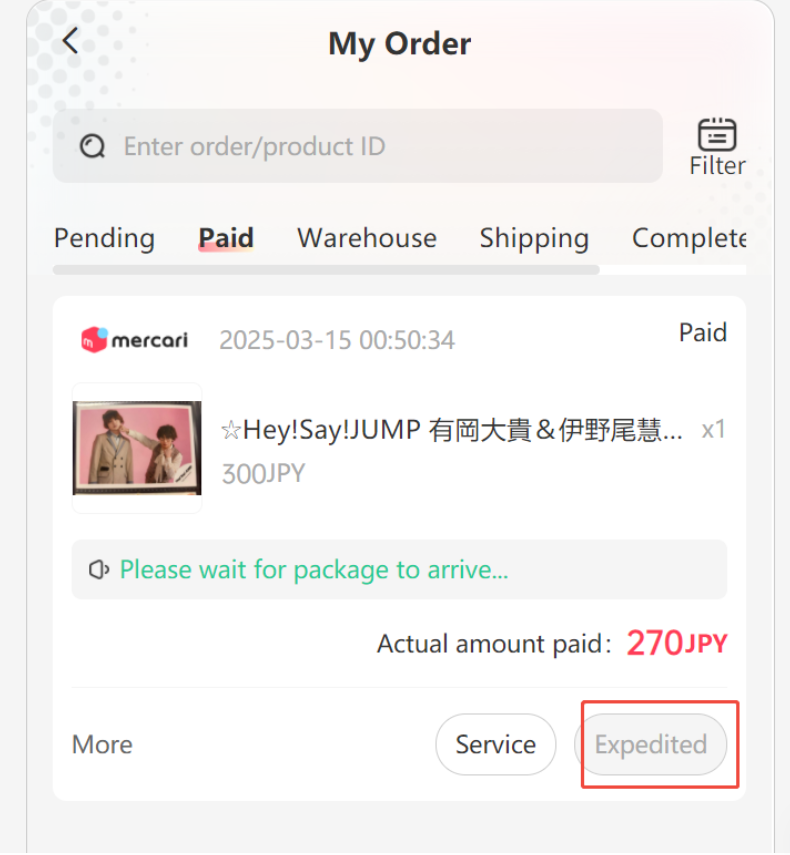Click the speaker notice icon
Screen dimensions: 790x855
pos(99,570)
